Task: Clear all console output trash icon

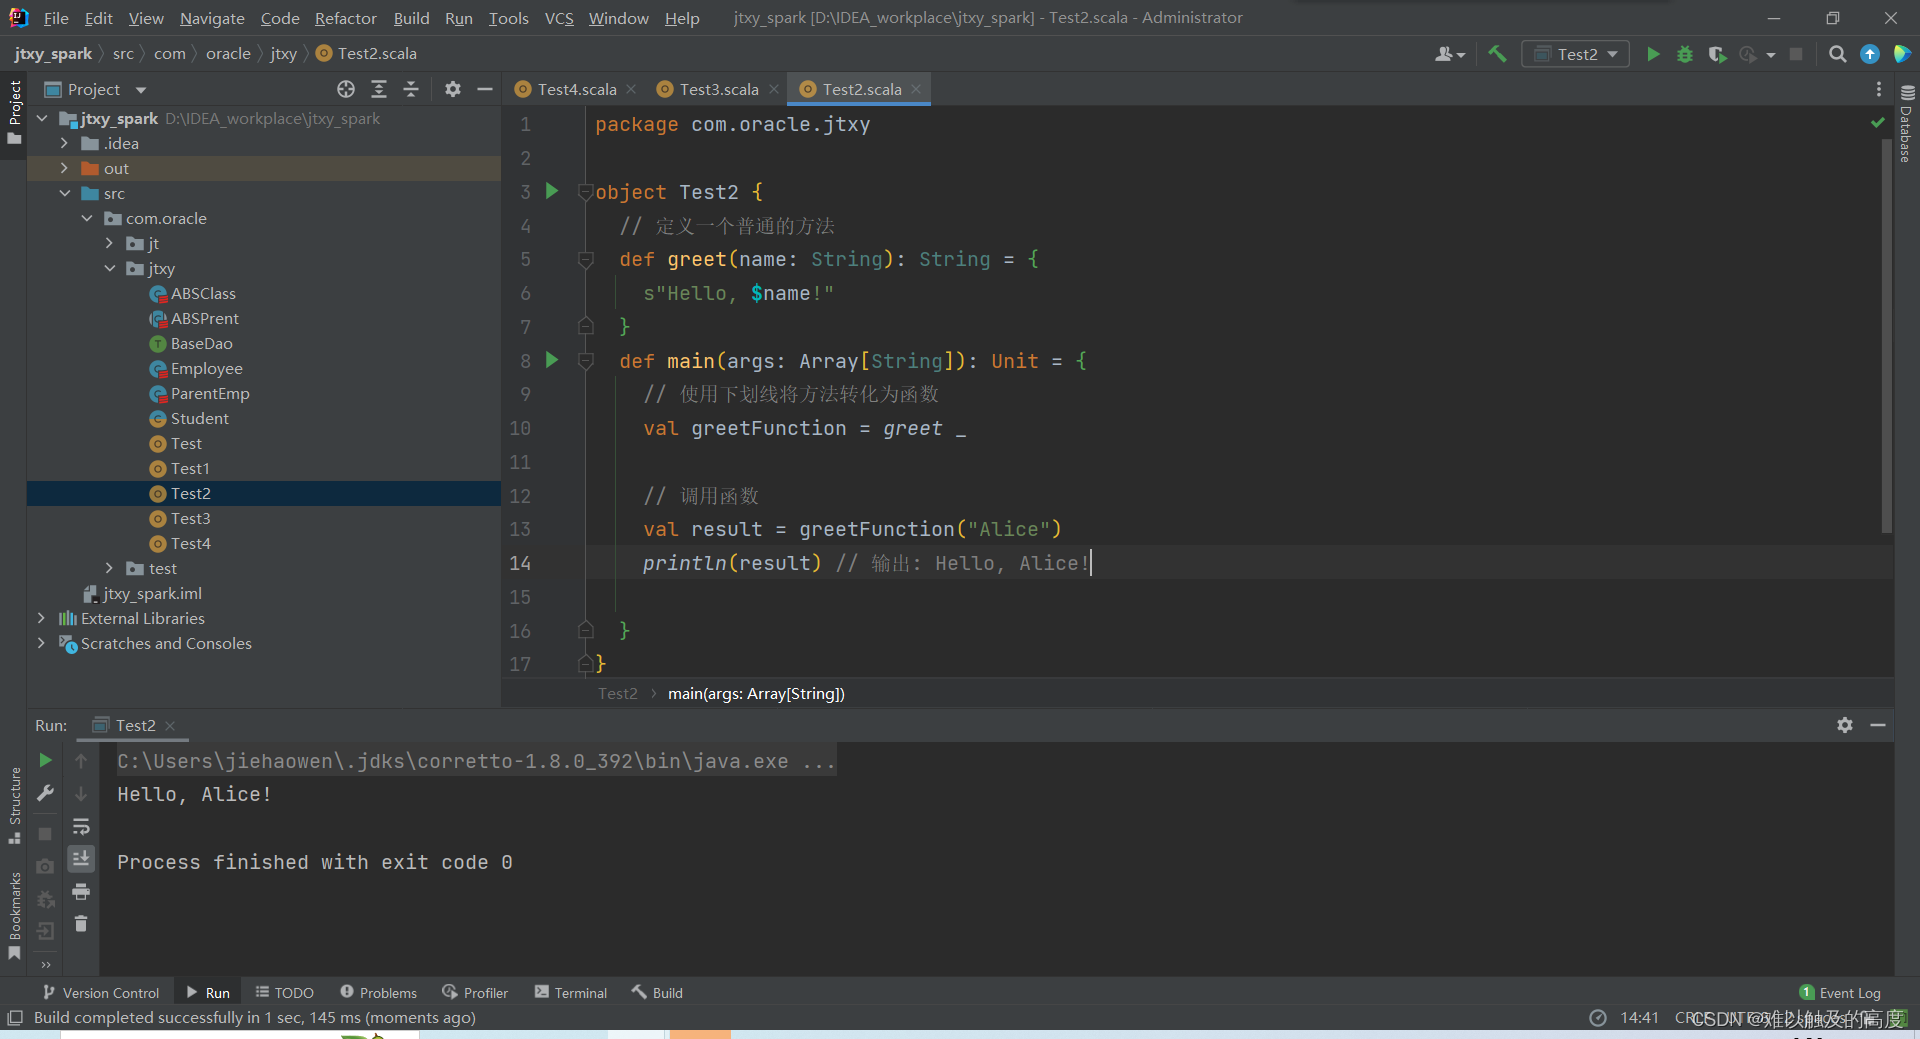Action: [x=81, y=923]
